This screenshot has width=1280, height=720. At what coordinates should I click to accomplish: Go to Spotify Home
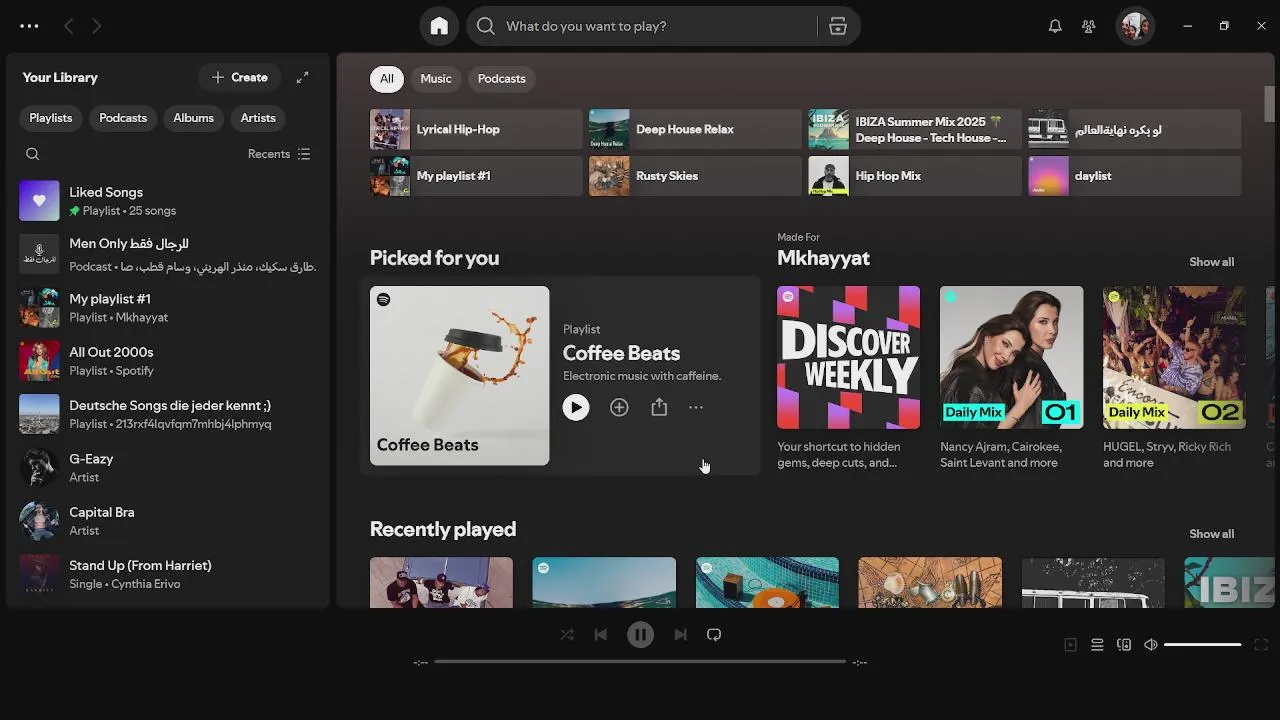point(439,26)
